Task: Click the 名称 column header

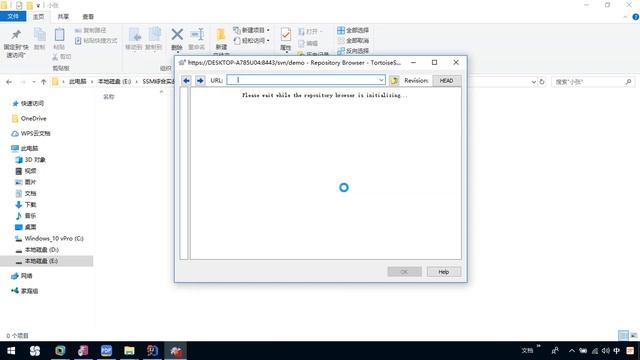Action: point(109,97)
